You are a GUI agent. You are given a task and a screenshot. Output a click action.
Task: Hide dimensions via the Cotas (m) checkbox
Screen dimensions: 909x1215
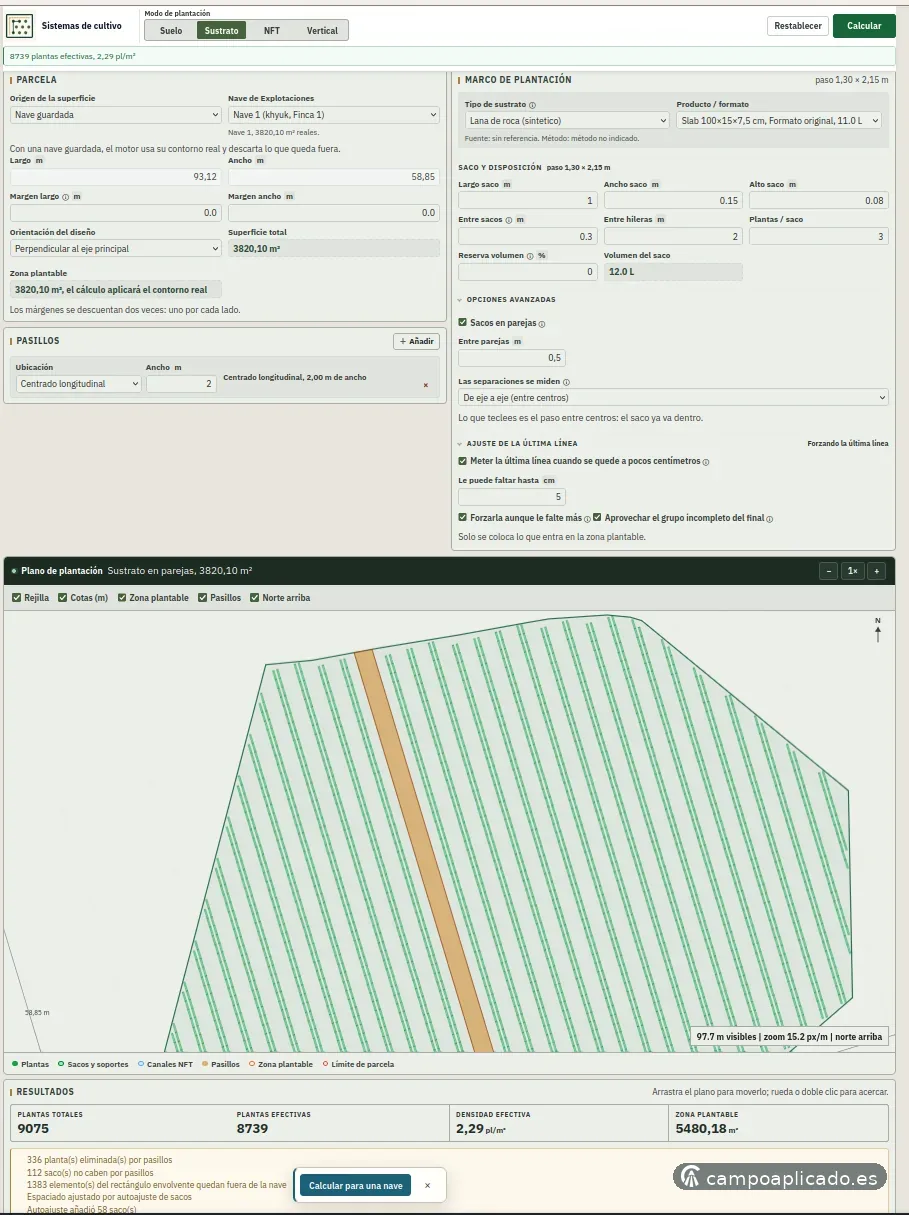click(x=63, y=598)
